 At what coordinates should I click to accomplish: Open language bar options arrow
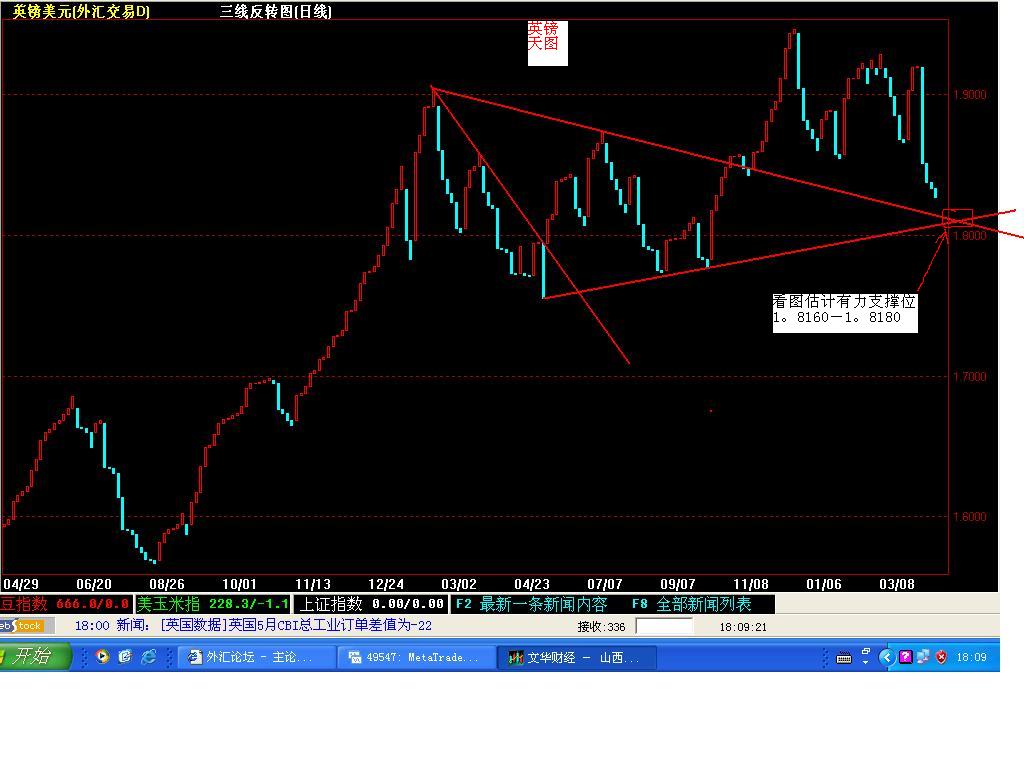click(866, 662)
